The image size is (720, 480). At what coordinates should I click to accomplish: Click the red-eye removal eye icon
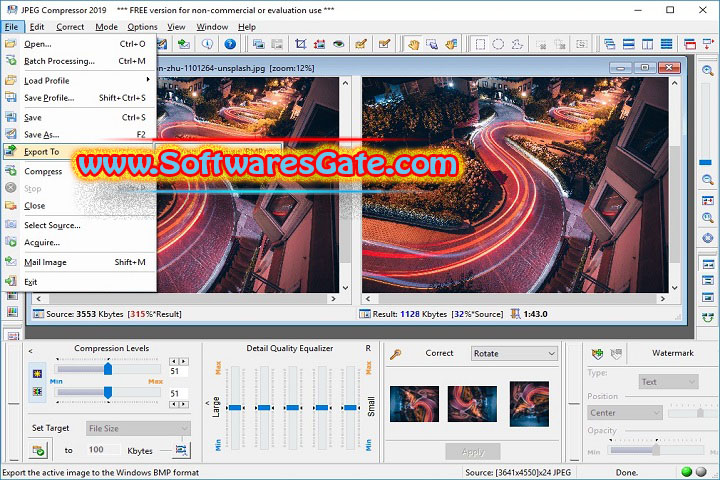(338, 44)
